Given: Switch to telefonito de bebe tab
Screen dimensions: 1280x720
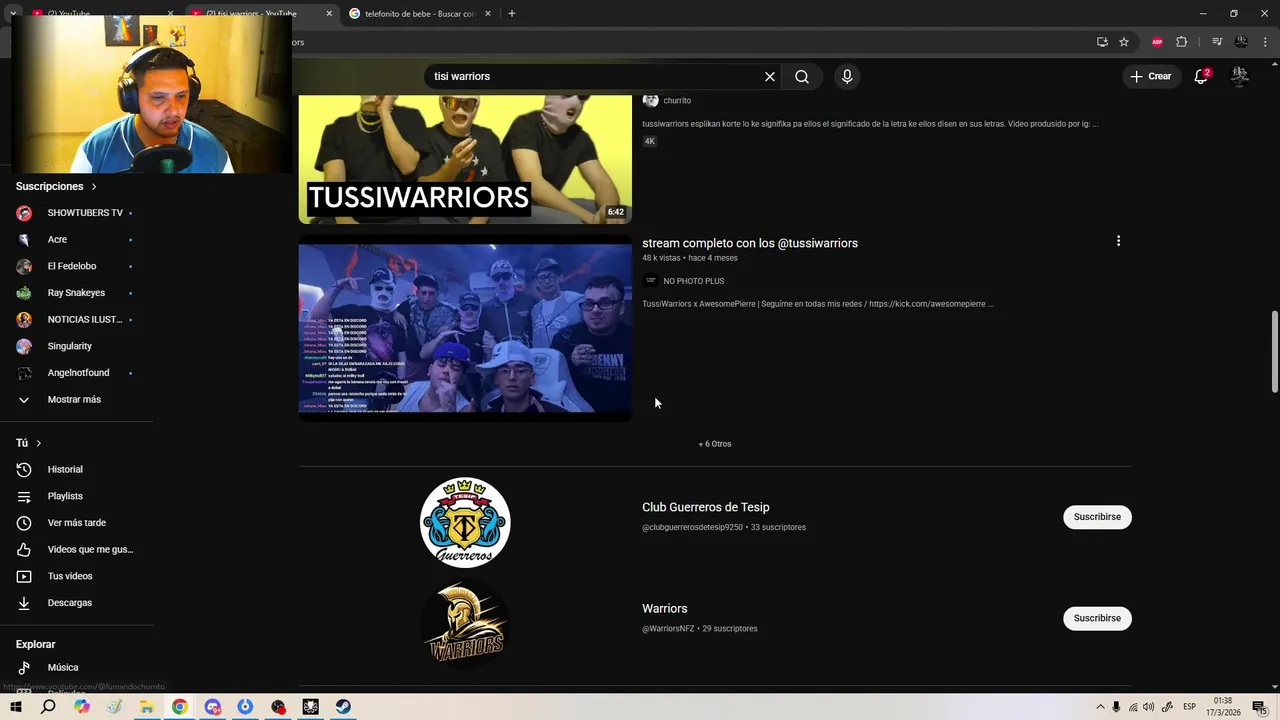Looking at the screenshot, I should pos(420,14).
